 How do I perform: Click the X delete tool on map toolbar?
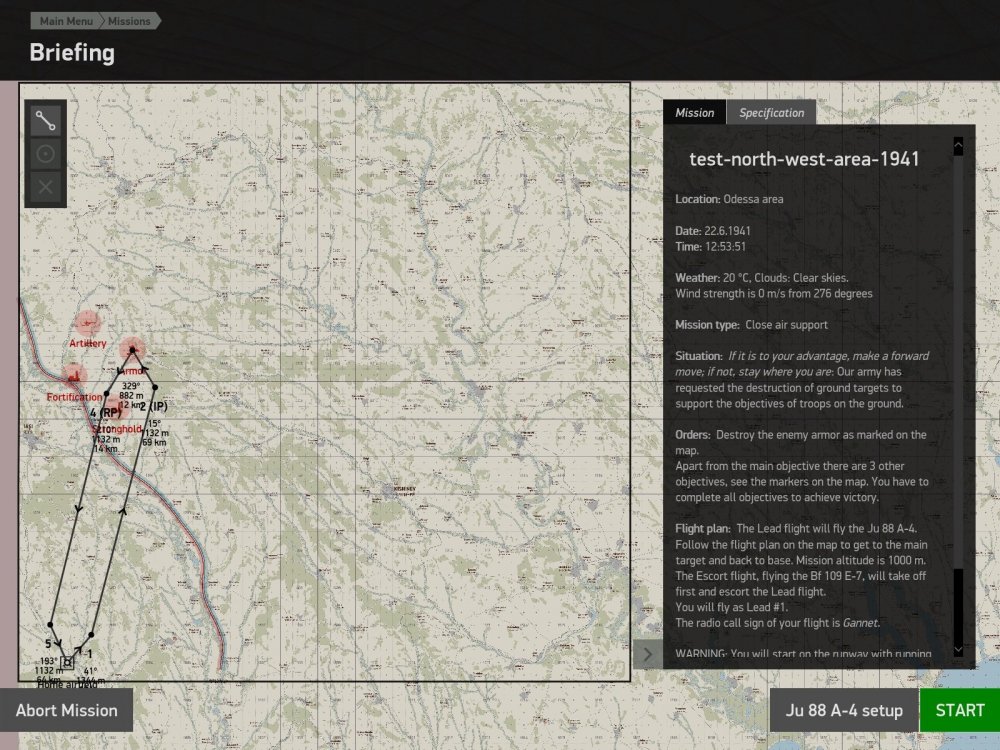click(x=46, y=186)
